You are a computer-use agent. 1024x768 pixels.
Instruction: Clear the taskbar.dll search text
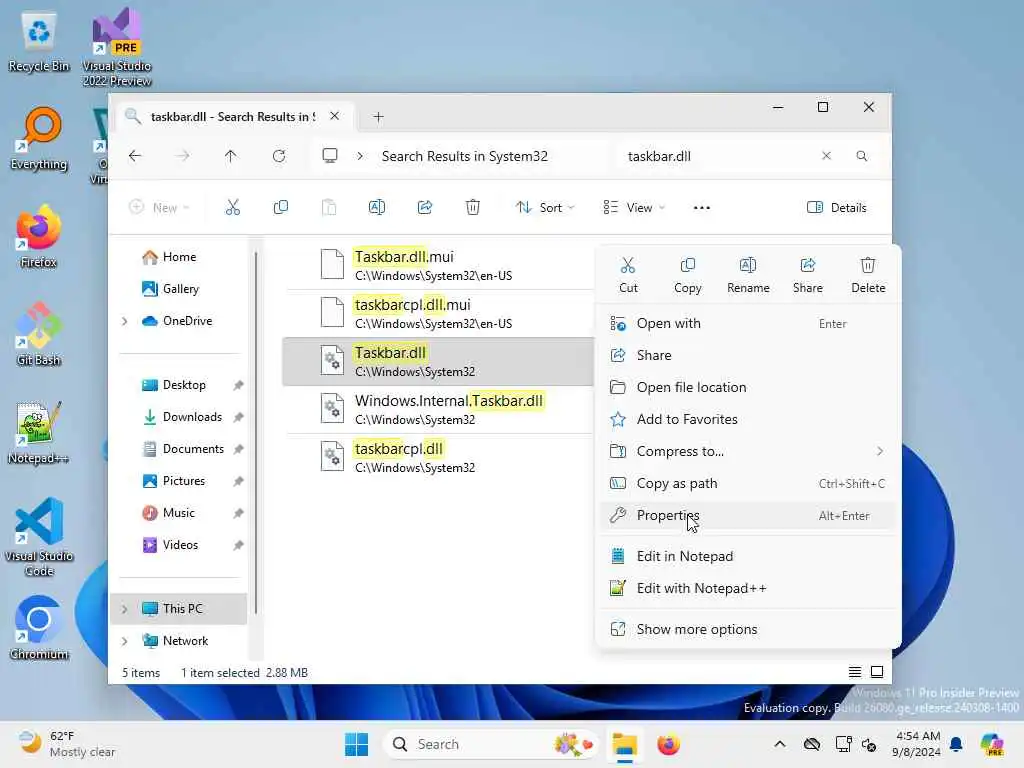[x=826, y=156]
